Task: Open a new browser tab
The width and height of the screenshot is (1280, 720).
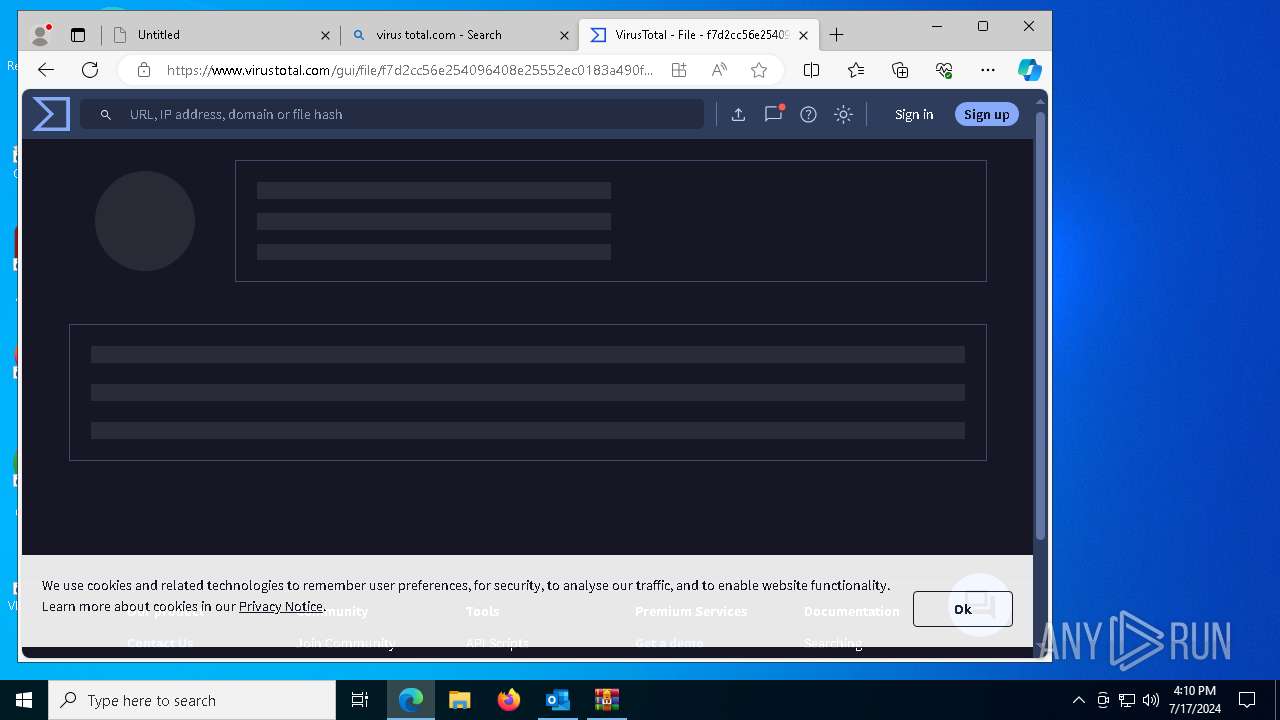Action: point(837,35)
